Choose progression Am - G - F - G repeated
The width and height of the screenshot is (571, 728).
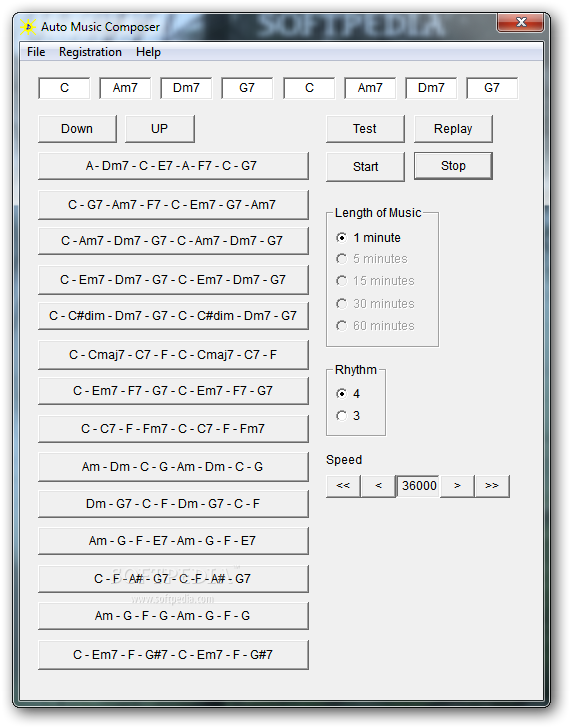click(x=173, y=616)
